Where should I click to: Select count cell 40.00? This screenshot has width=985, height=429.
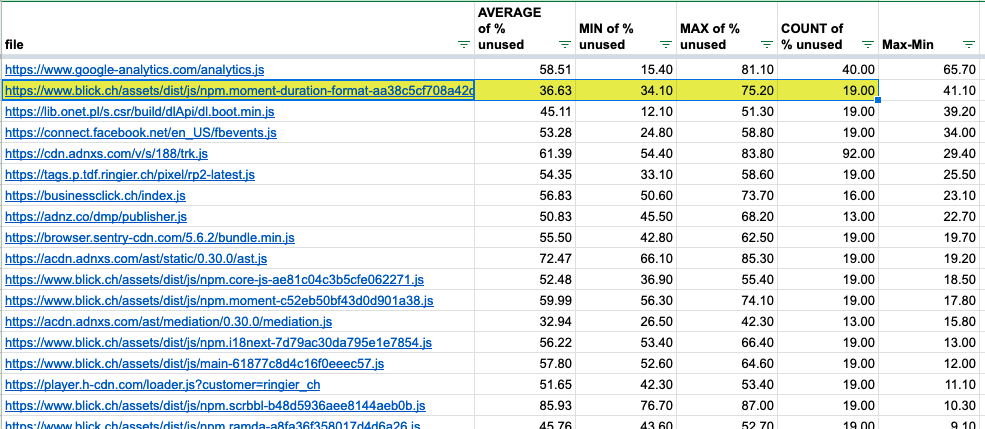click(x=828, y=69)
